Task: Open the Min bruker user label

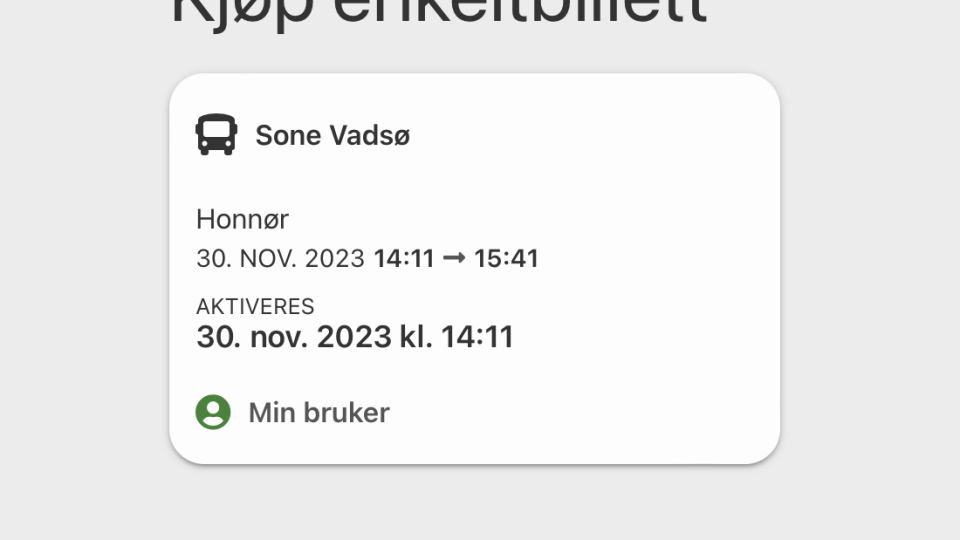Action: pyautogui.click(x=318, y=412)
